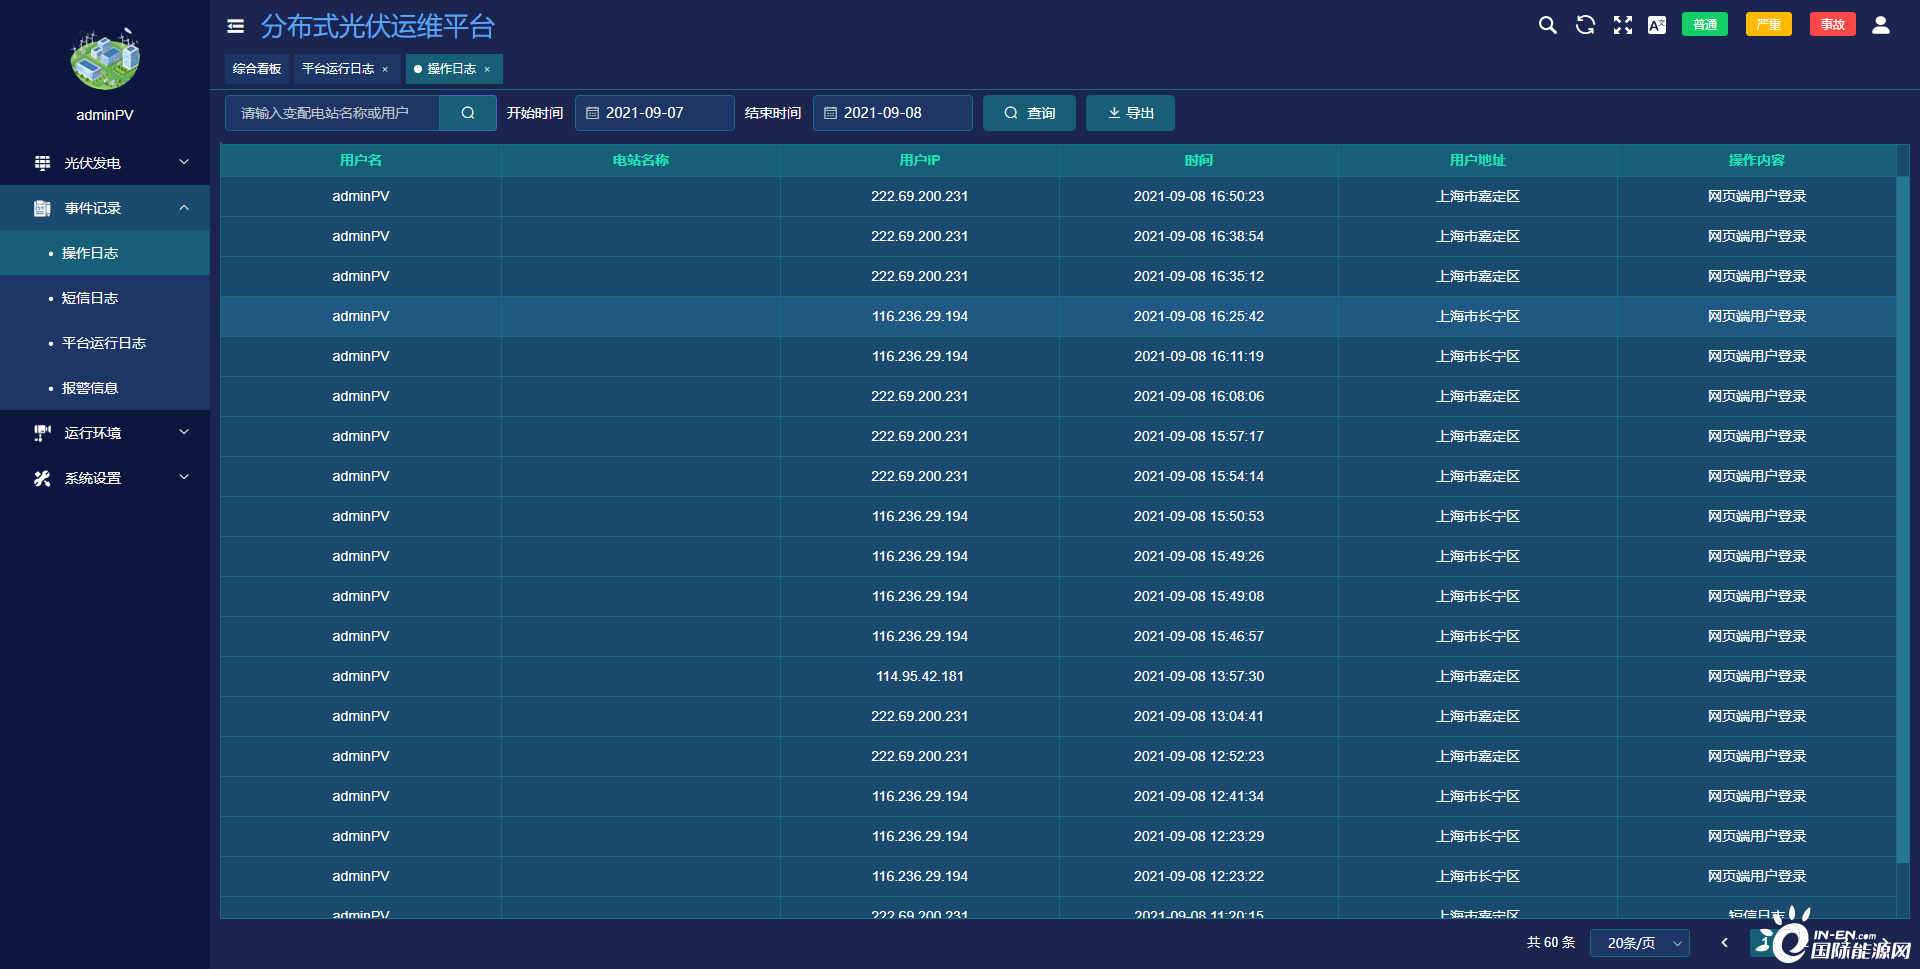Click the 导出 export button
1920x969 pixels.
tap(1130, 113)
